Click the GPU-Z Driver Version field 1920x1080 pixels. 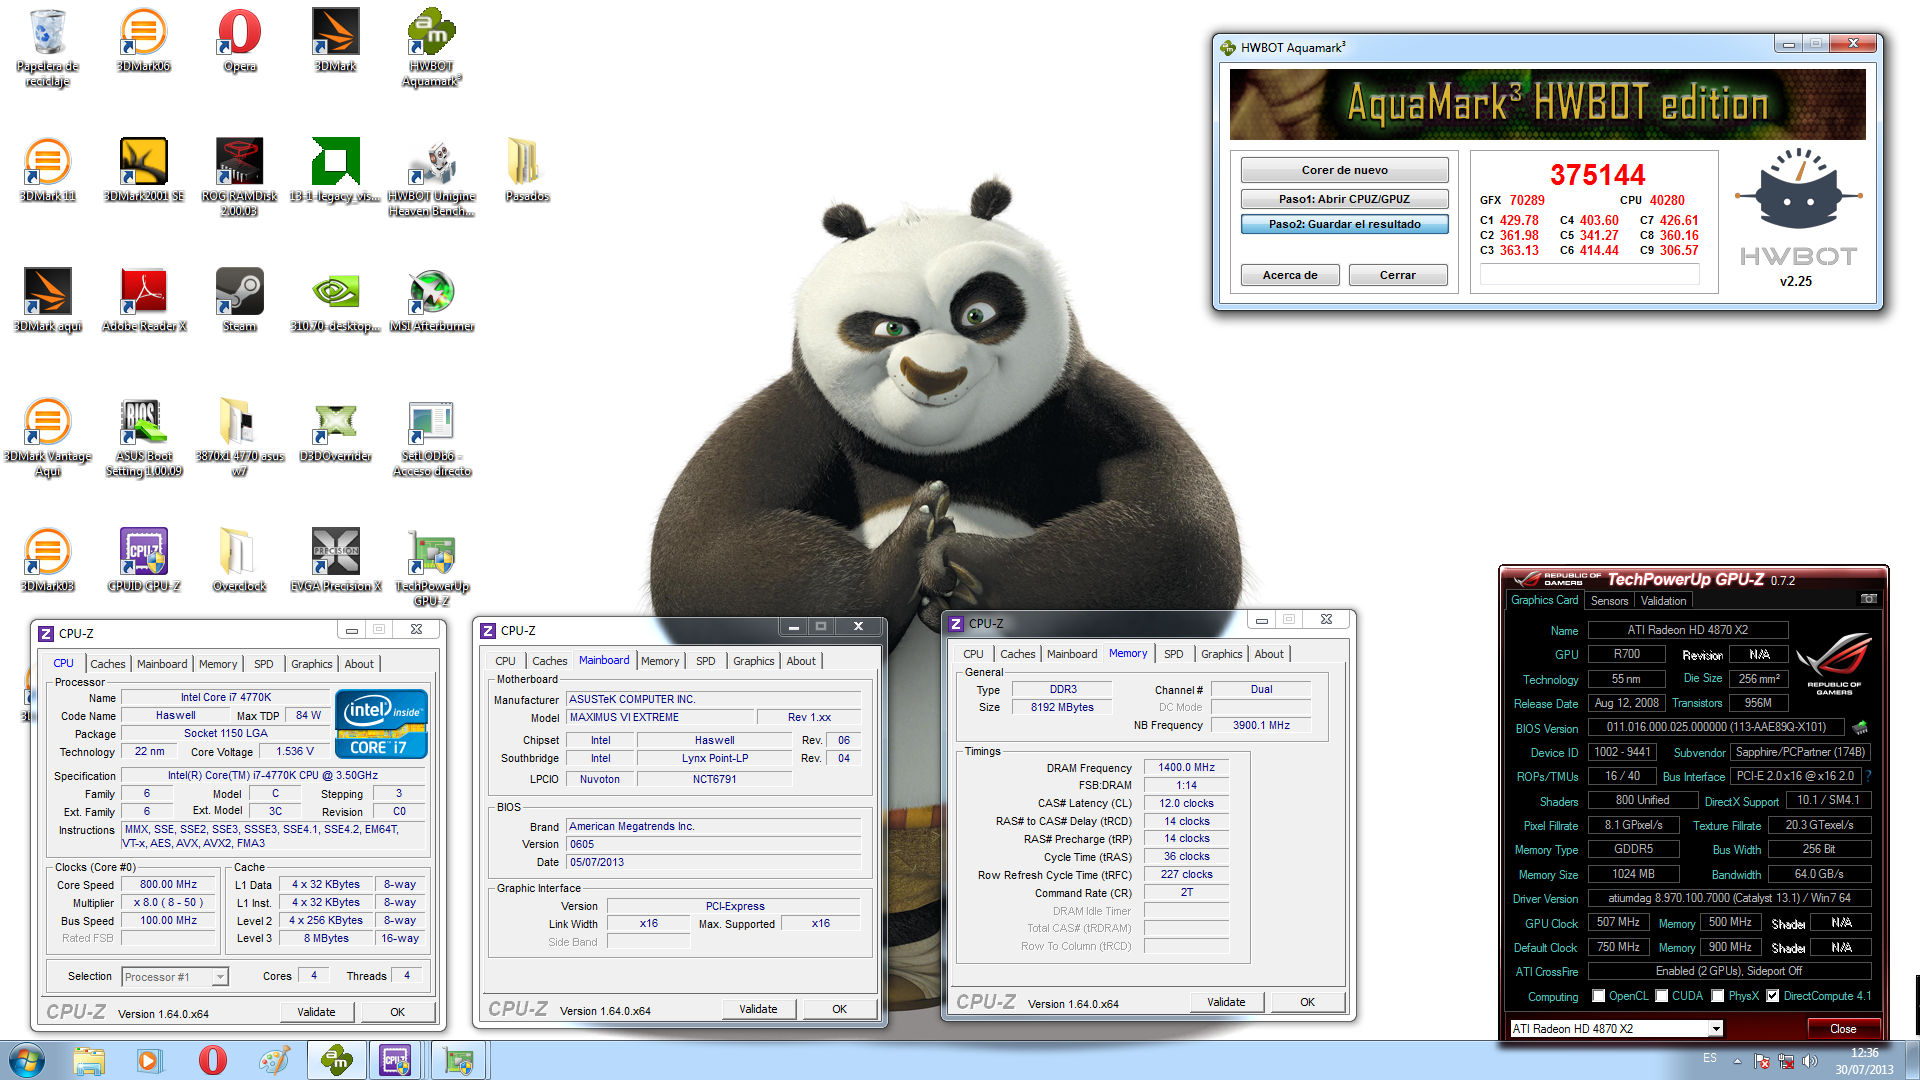[1729, 898]
